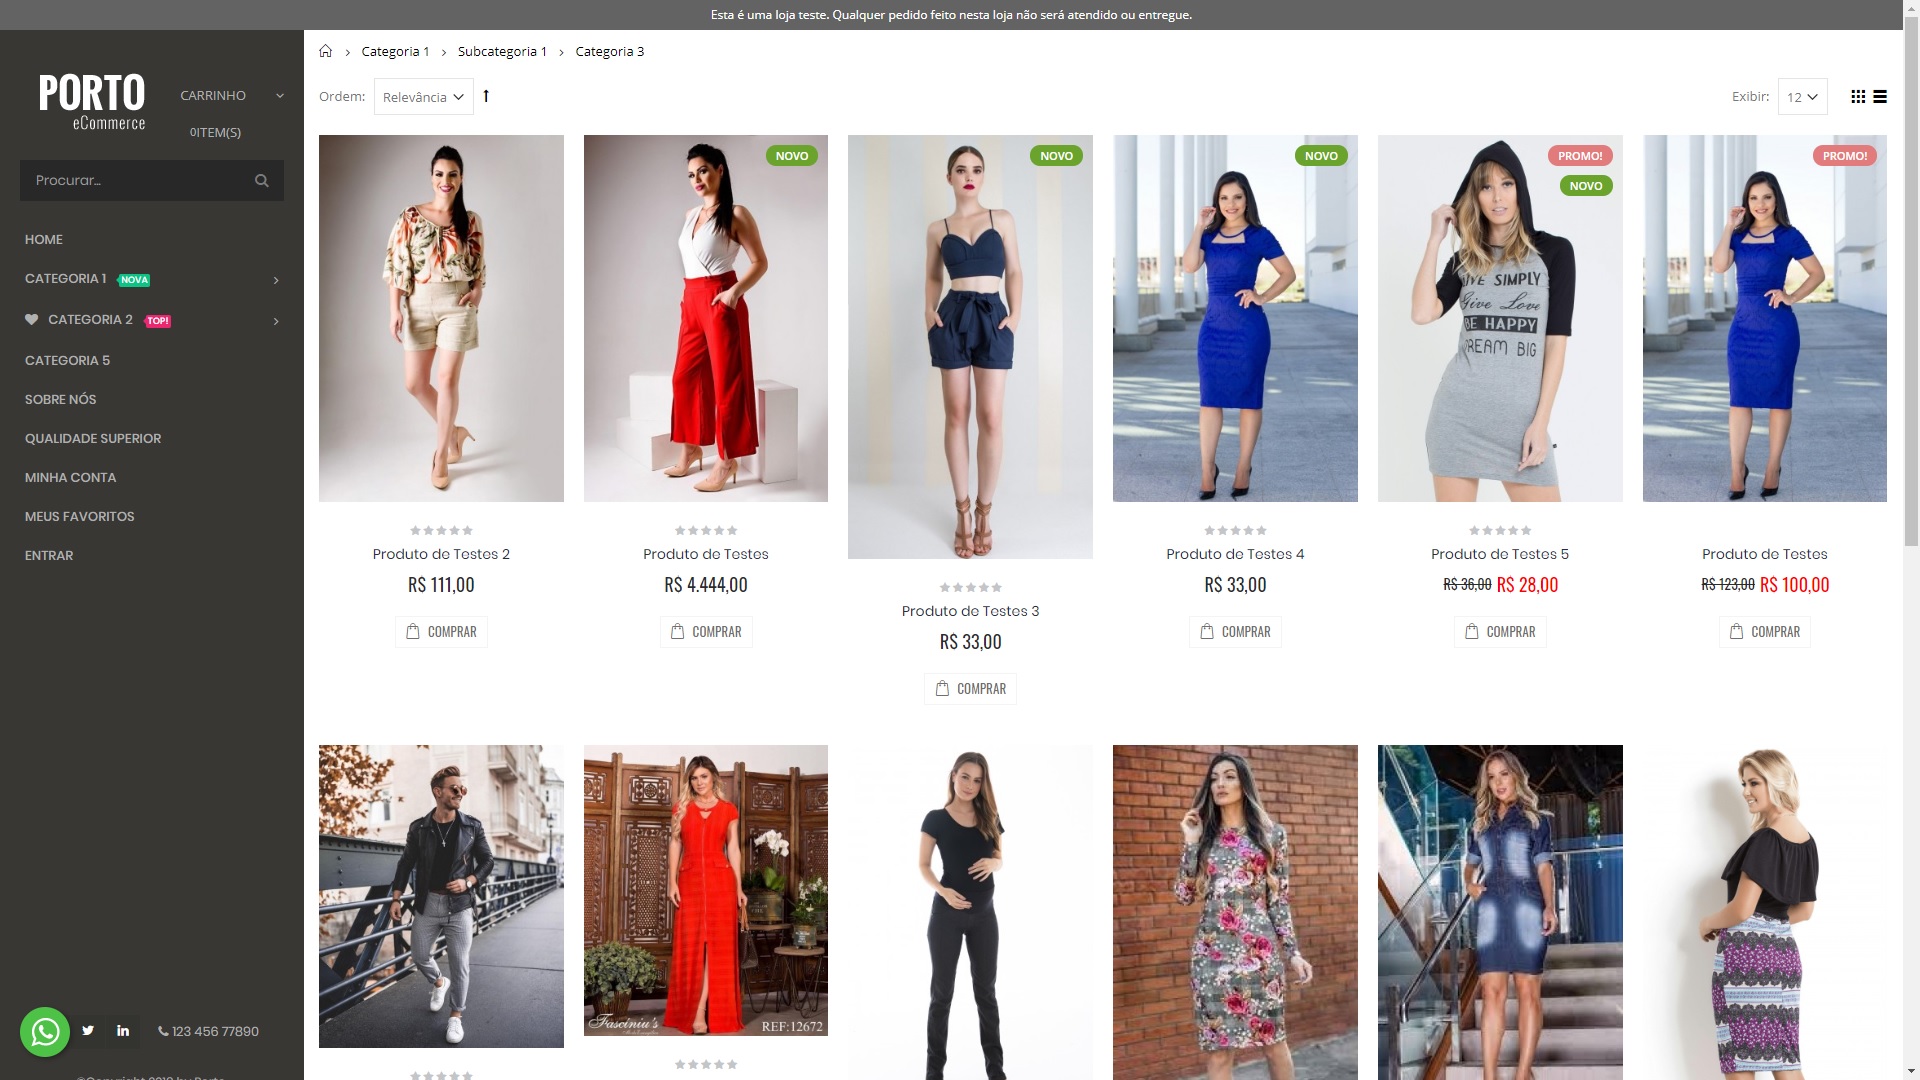Screen dimensions: 1920x1080
Task: Toggle ascending sort arrow icon
Action: point(486,96)
